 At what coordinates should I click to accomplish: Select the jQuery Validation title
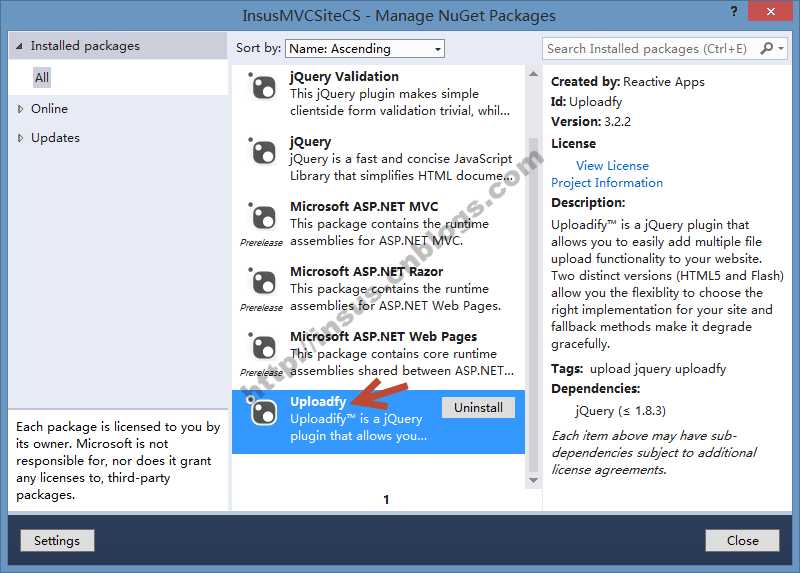(x=344, y=77)
